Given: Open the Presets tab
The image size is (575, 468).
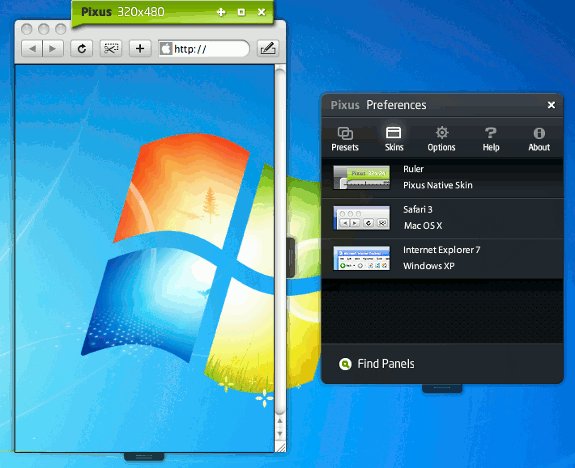Looking at the screenshot, I should 345,139.
